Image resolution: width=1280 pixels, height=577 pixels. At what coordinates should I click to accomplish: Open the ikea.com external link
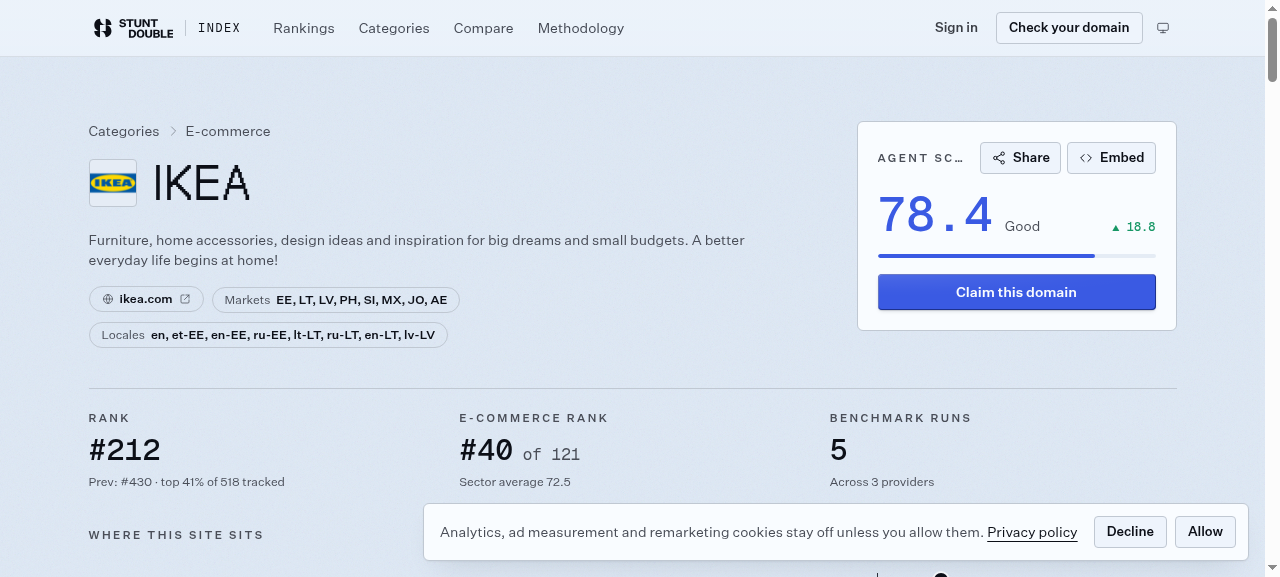pyautogui.click(x=147, y=299)
